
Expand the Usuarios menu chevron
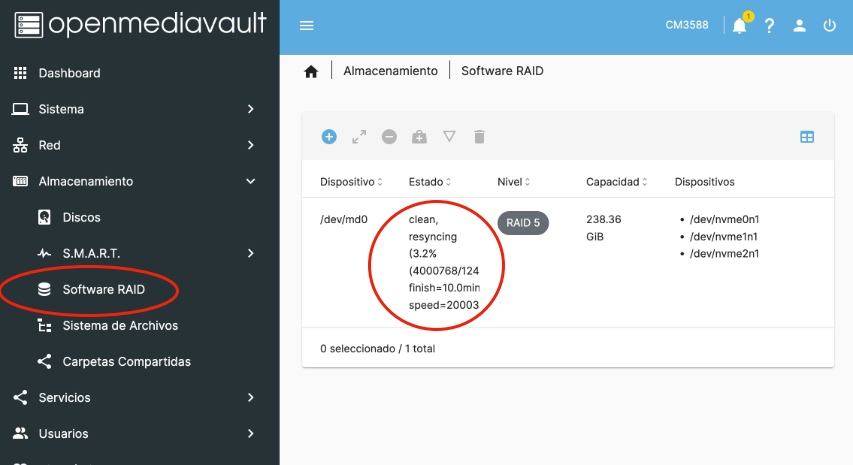[x=250, y=433]
